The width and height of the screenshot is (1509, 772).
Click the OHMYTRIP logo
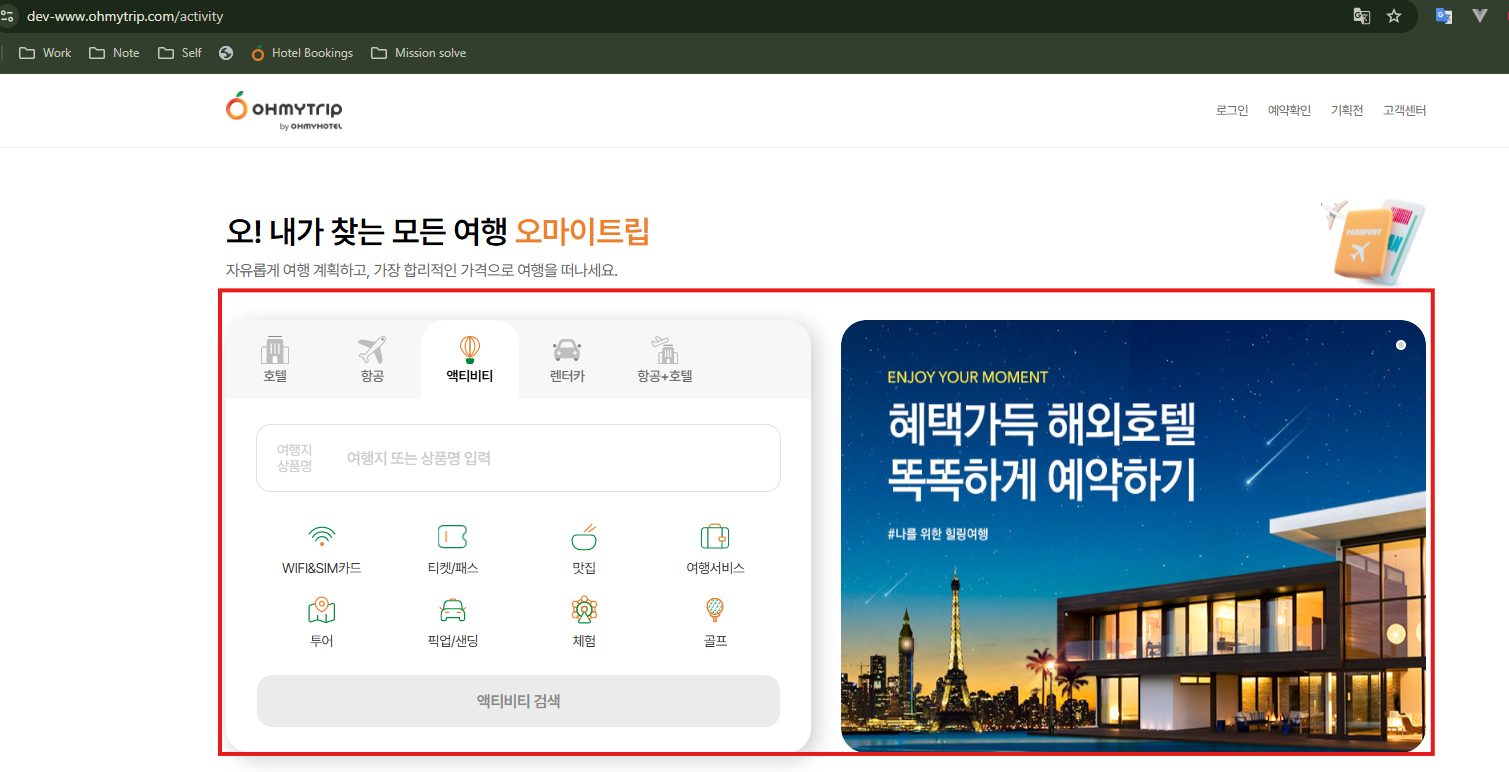pyautogui.click(x=284, y=109)
